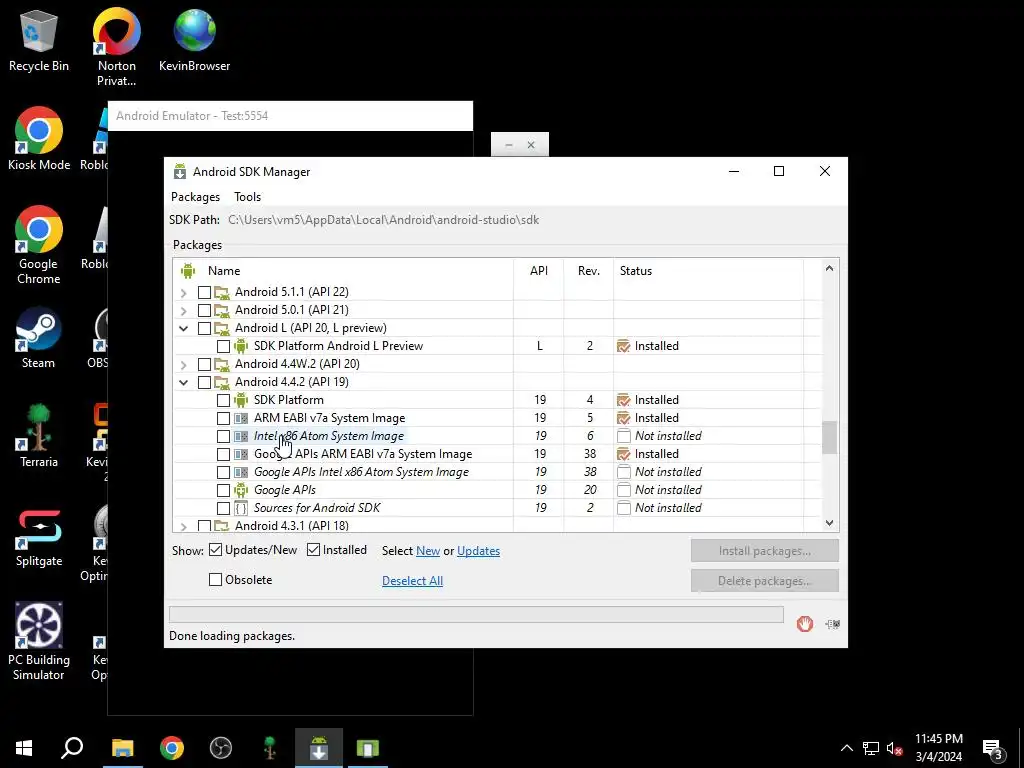Click the taskbar clock showing 11:45 PM
The height and width of the screenshot is (768, 1024).
tap(938, 748)
